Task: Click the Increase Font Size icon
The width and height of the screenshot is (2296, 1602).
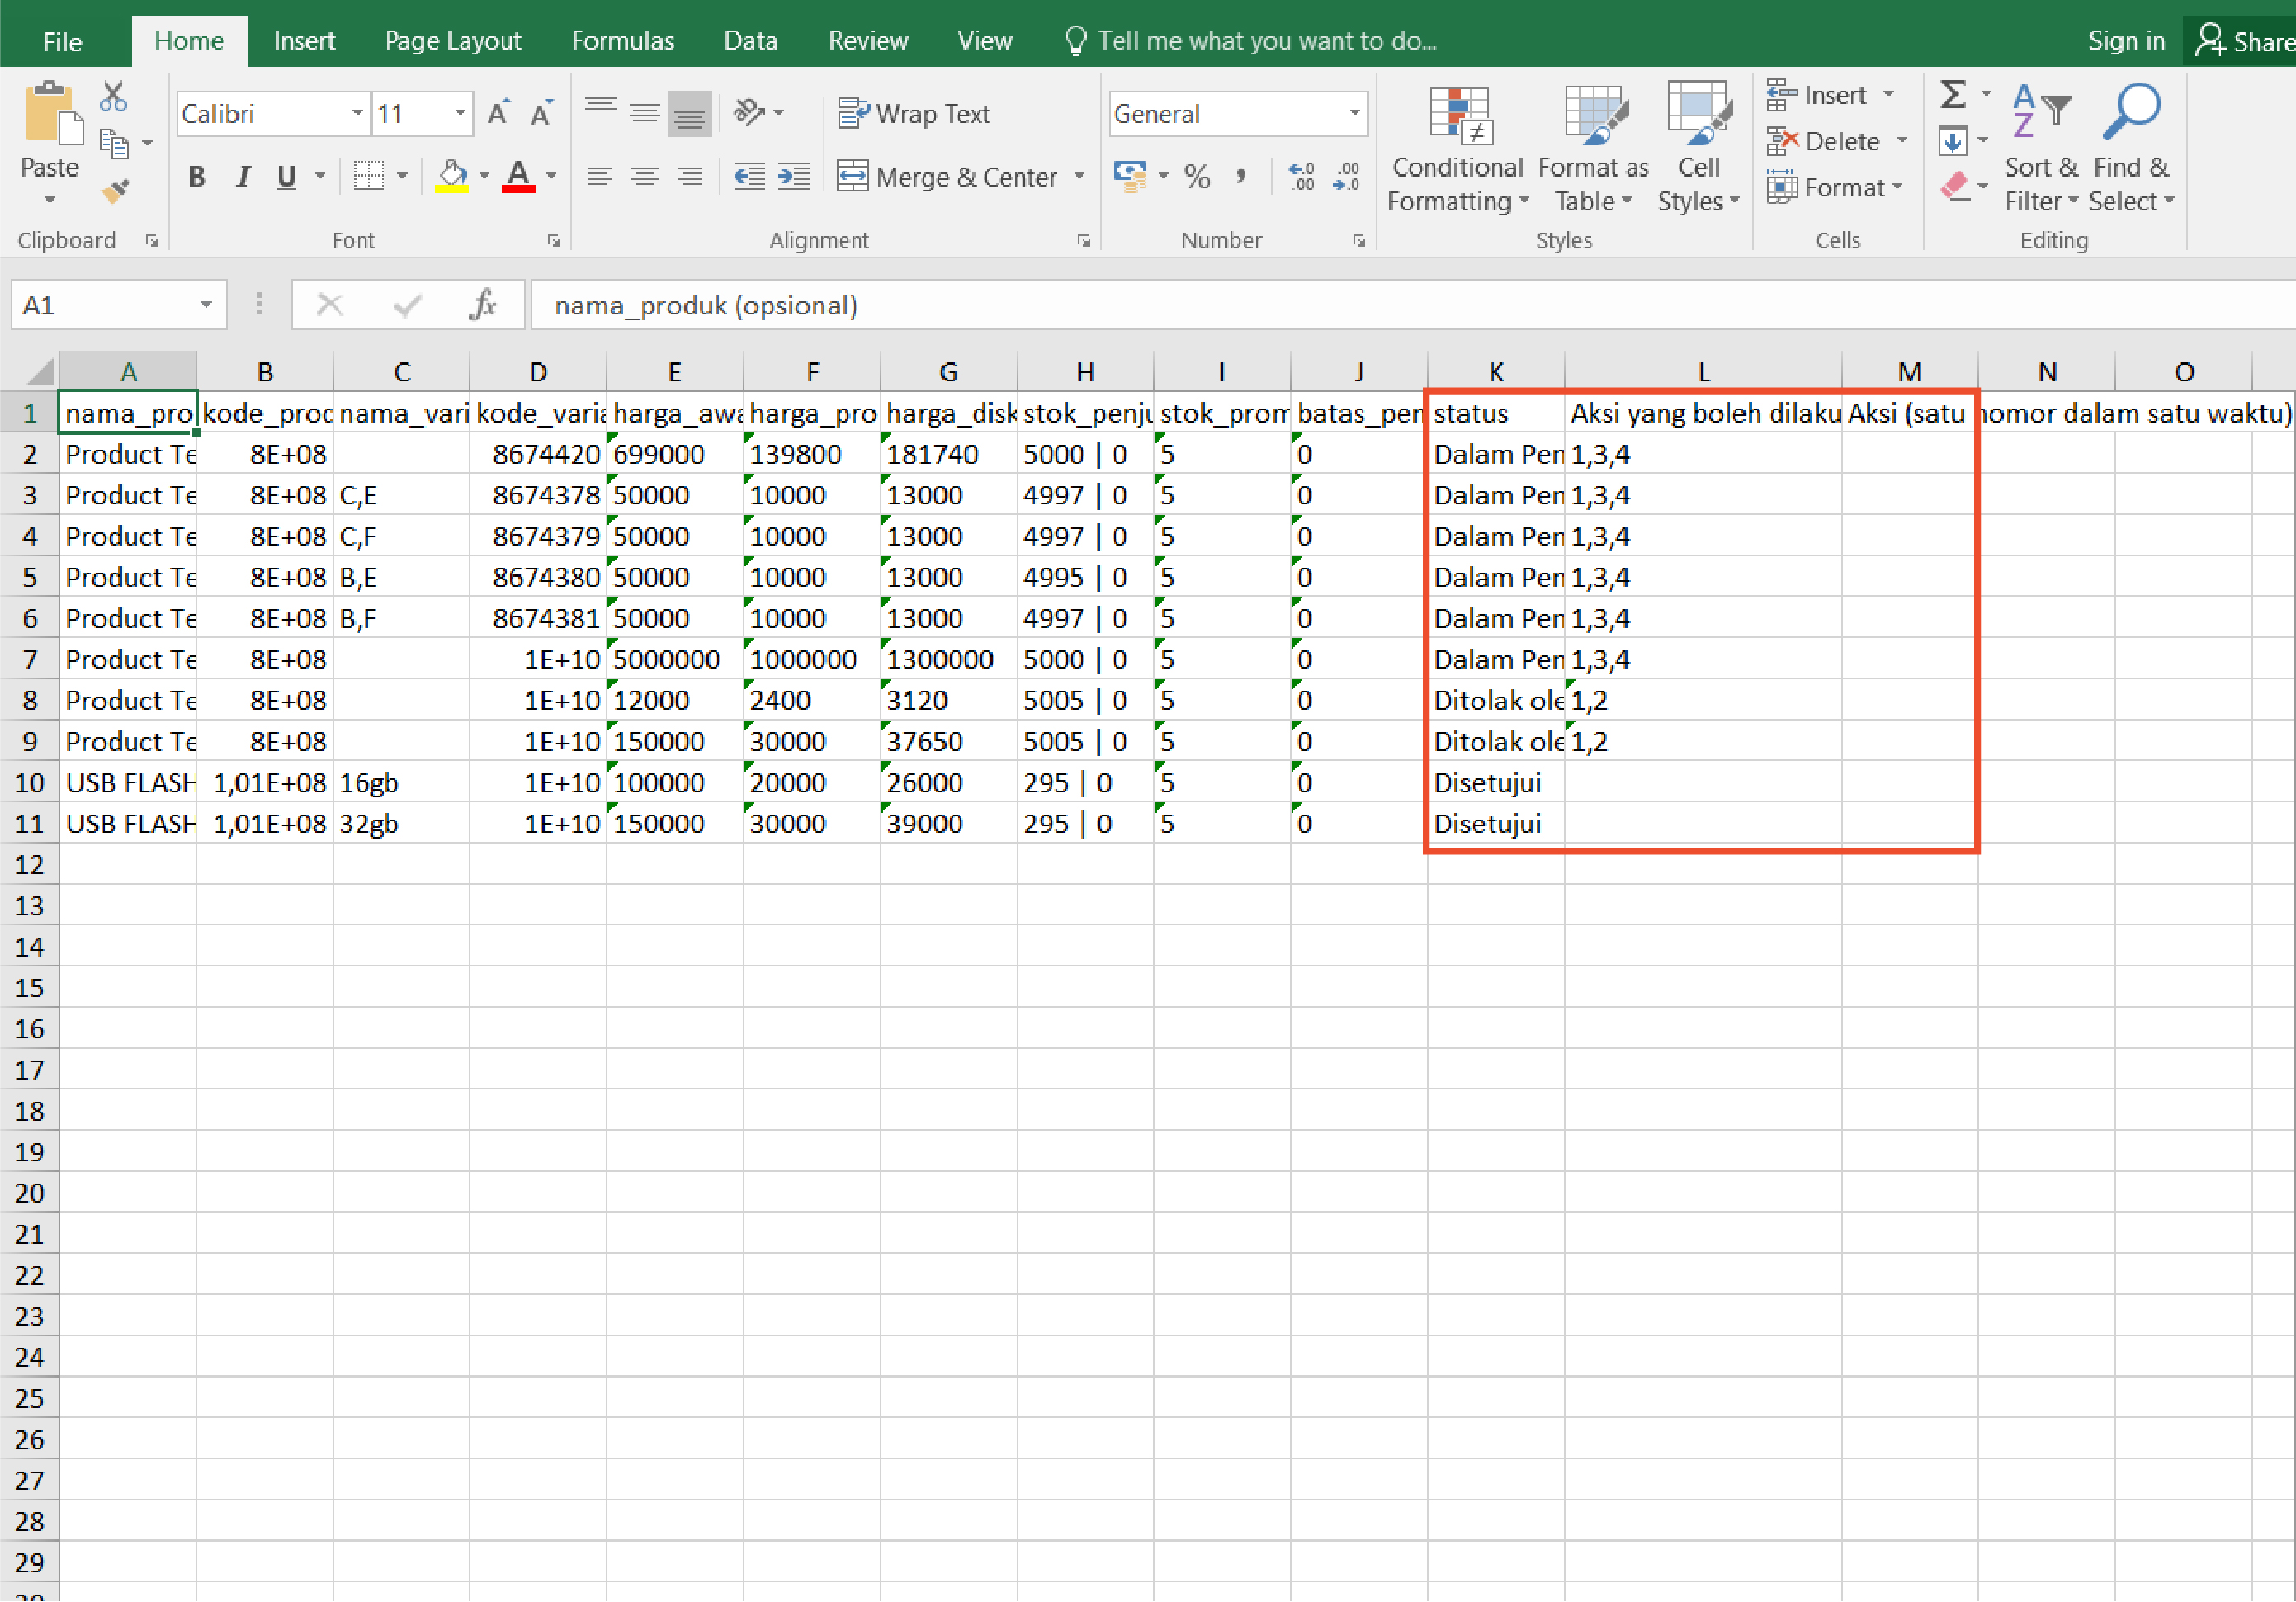Action: [x=498, y=113]
